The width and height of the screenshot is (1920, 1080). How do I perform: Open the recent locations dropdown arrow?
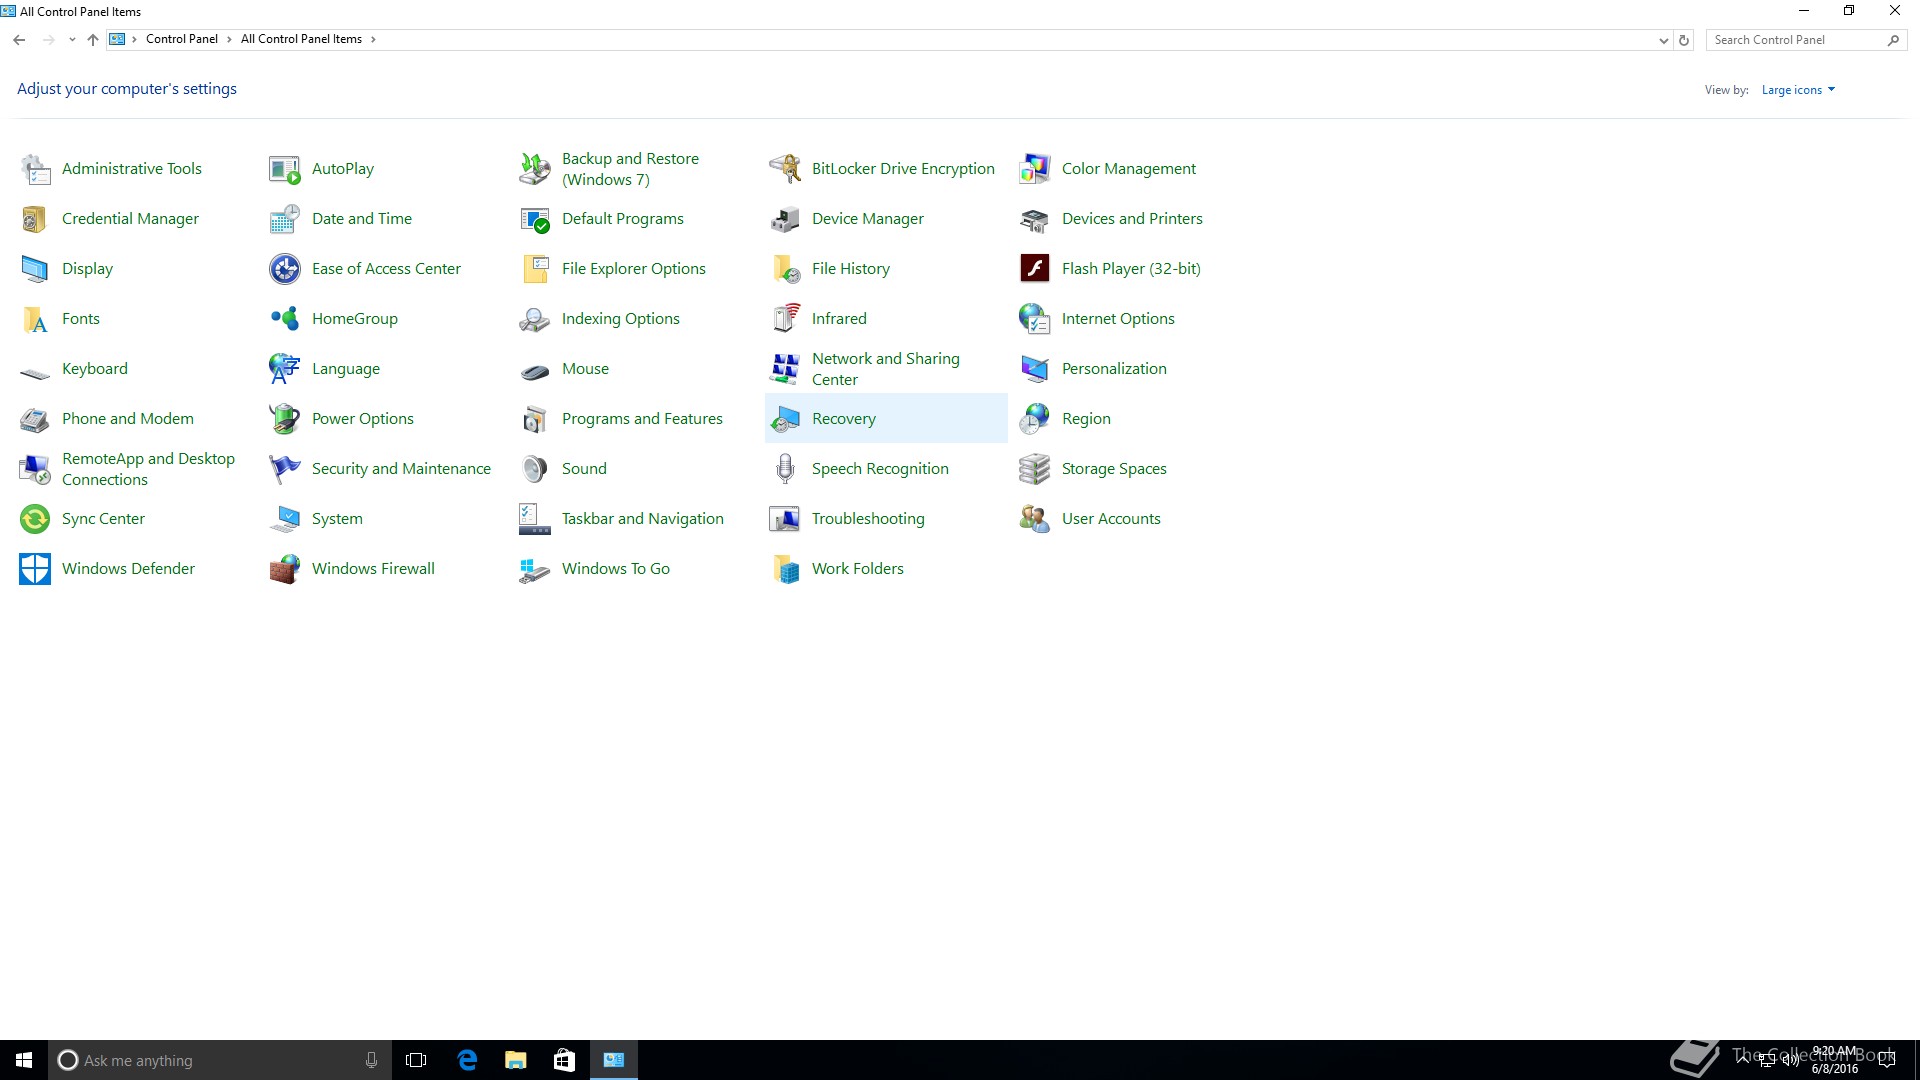(72, 40)
